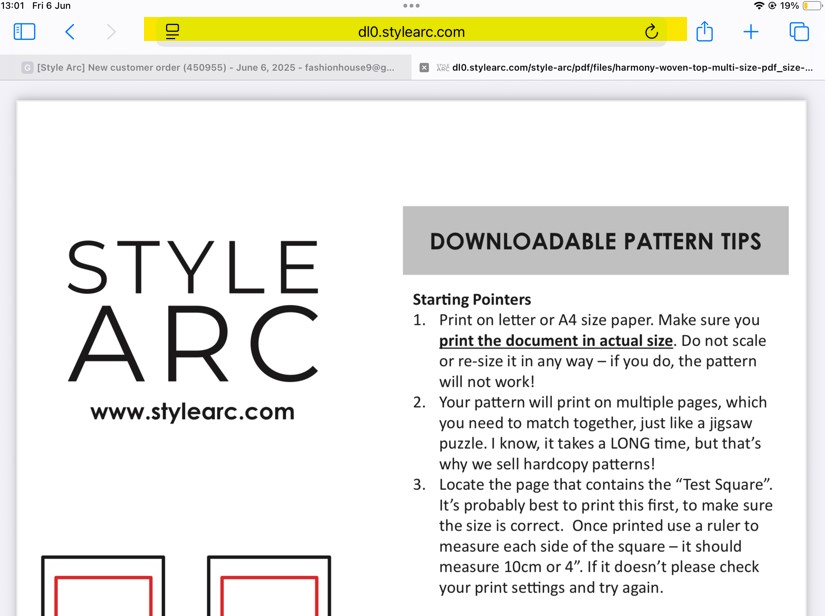Close the harmony-woven-top PDF tab
The width and height of the screenshot is (825, 616).
pyautogui.click(x=424, y=67)
